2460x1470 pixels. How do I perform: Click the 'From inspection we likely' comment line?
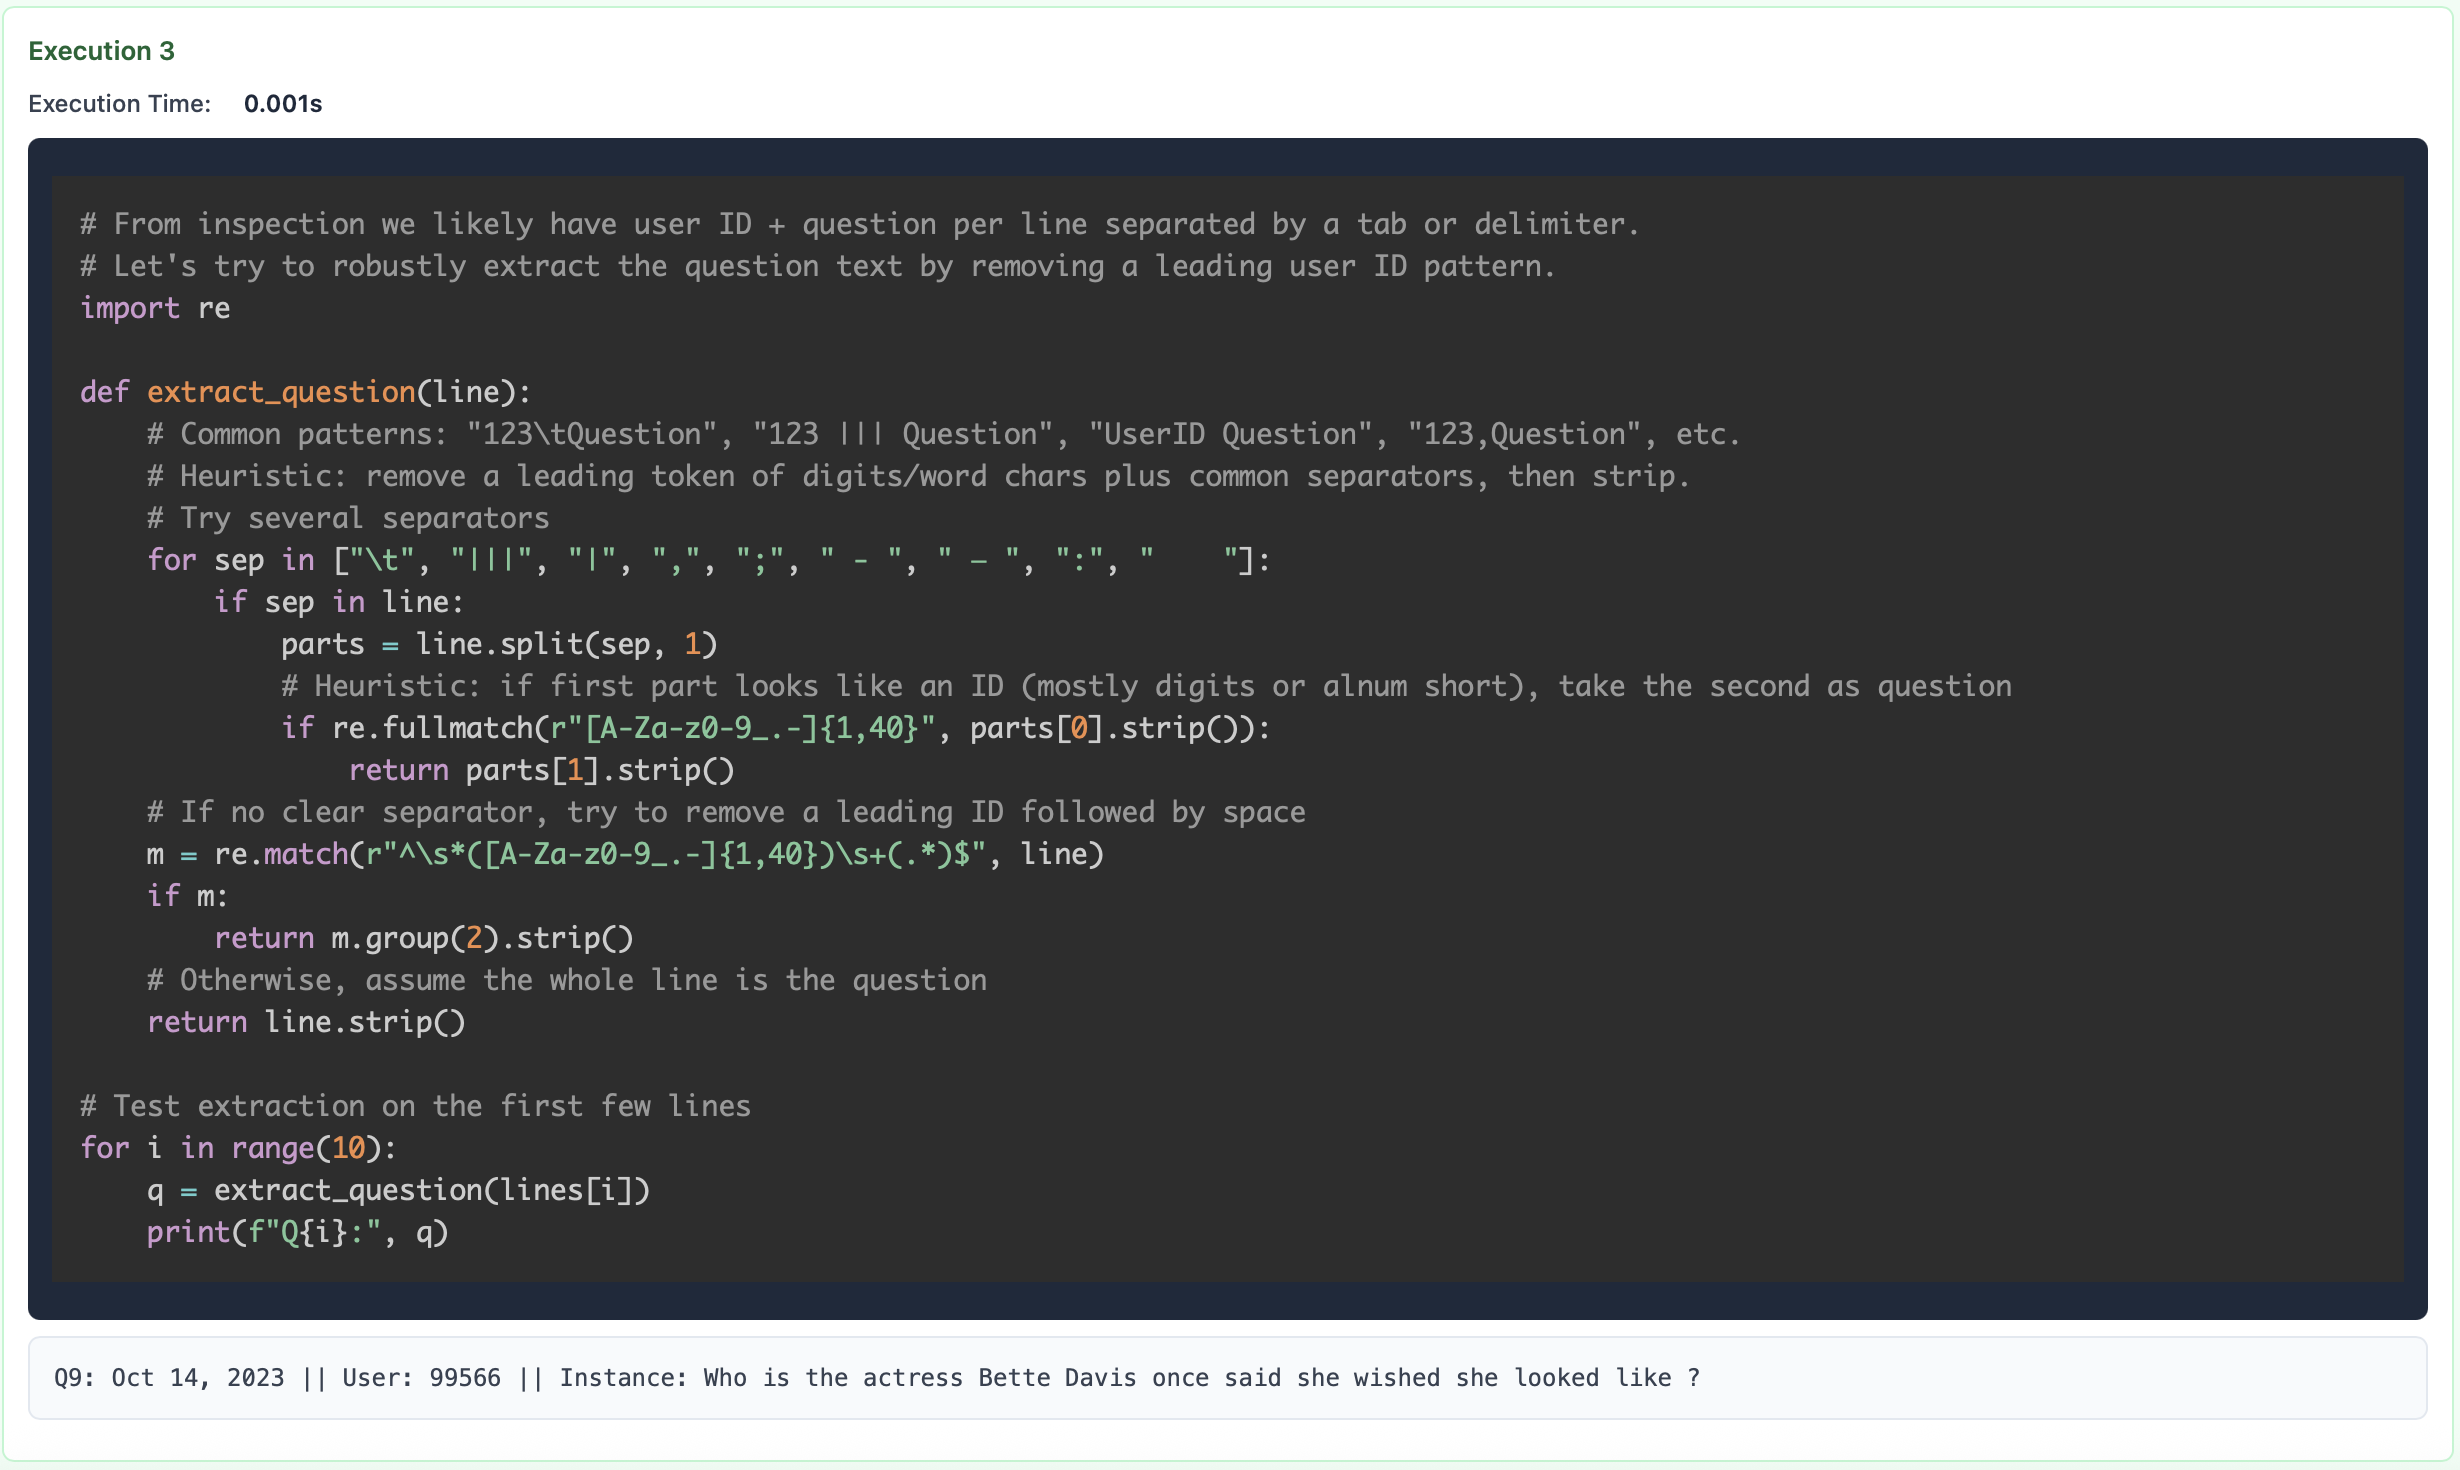(x=860, y=224)
